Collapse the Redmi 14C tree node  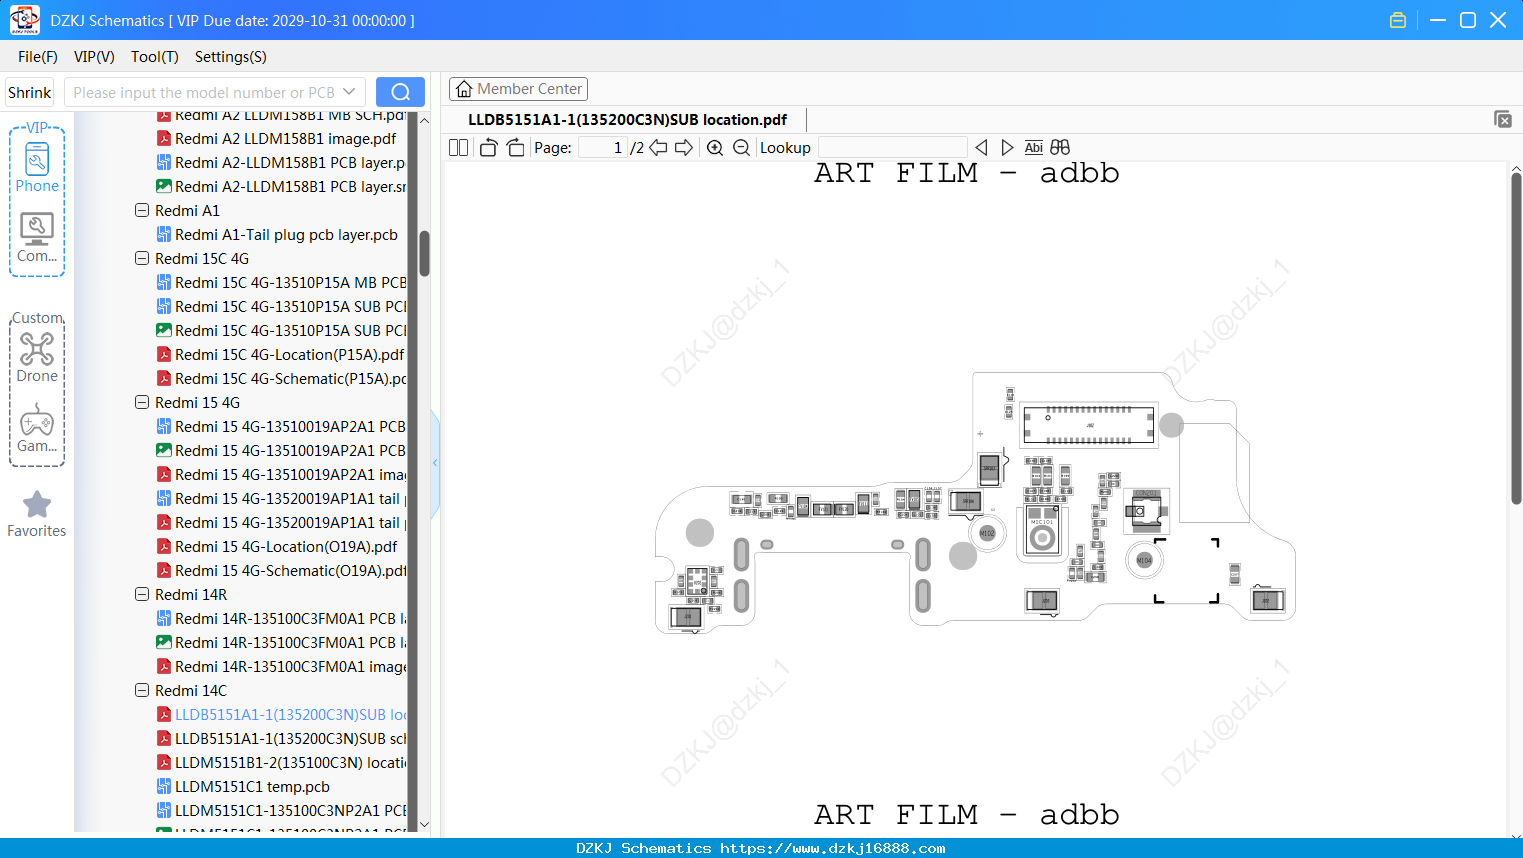[x=142, y=691]
